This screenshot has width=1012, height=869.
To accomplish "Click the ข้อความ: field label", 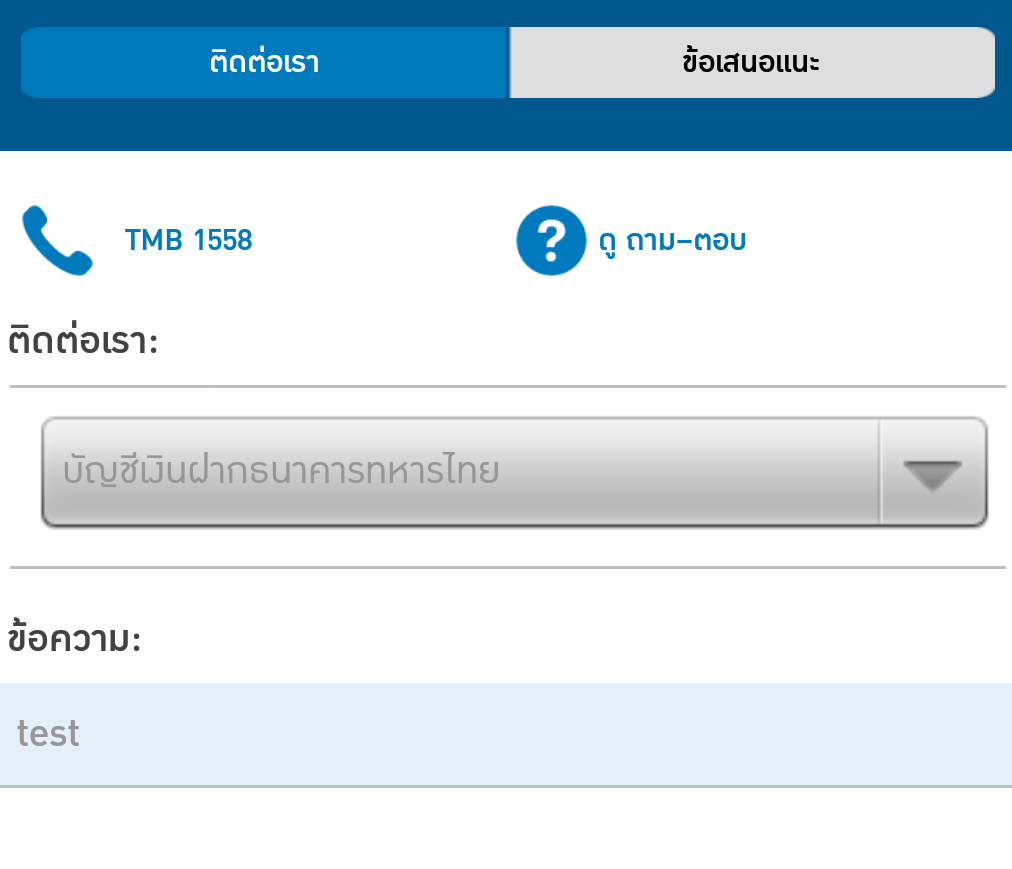I will tap(75, 639).
